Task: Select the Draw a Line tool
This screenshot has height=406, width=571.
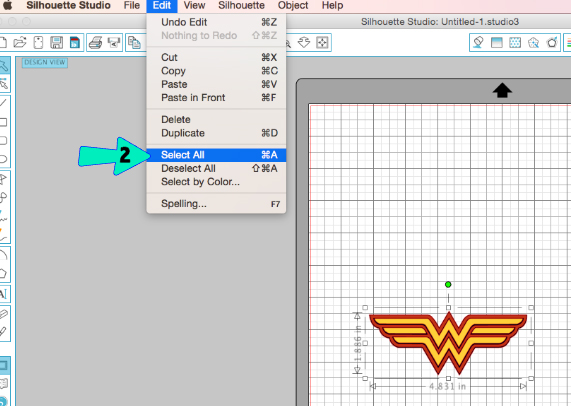Action: click(4, 103)
